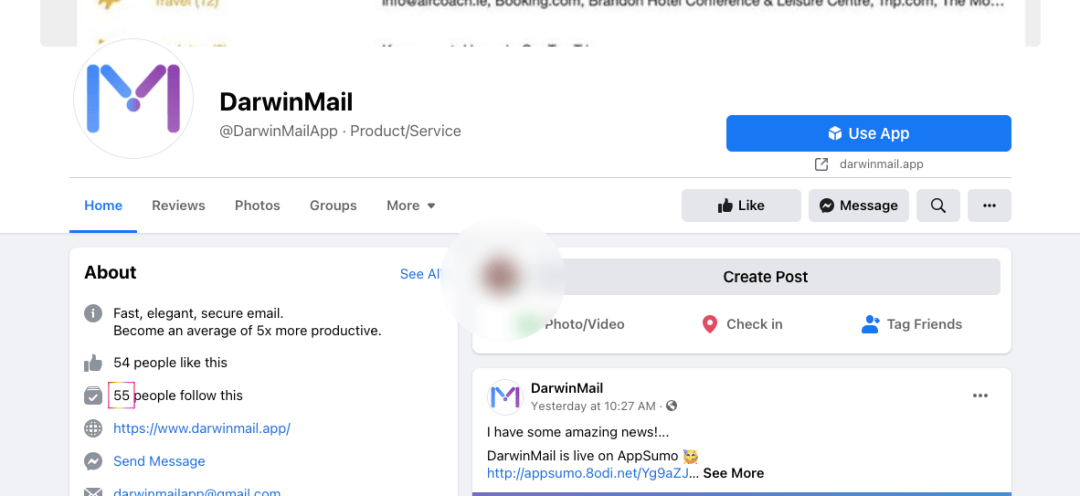
Task: Click See All in About section
Action: point(420,274)
